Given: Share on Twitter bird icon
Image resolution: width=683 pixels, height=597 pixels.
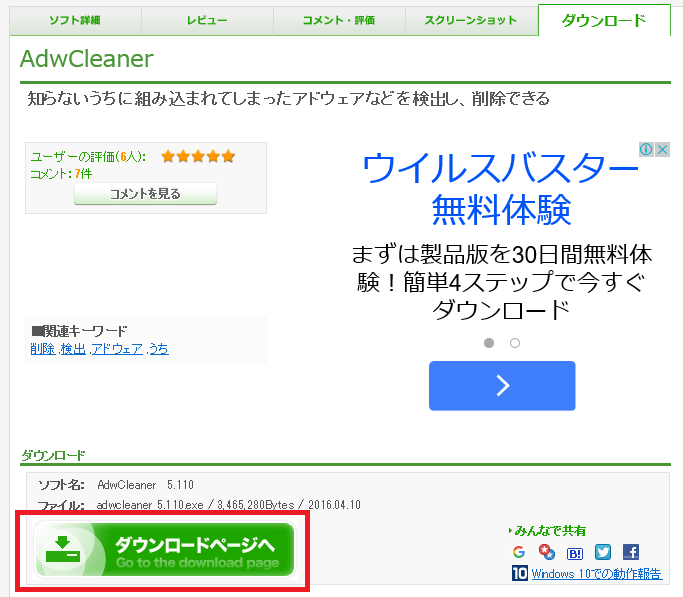Looking at the screenshot, I should tap(603, 552).
